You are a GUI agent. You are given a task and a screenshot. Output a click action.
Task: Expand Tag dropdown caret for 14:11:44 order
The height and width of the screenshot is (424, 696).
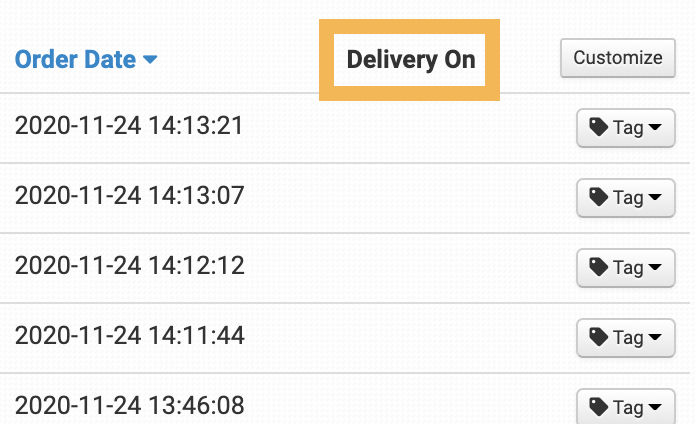tap(655, 338)
